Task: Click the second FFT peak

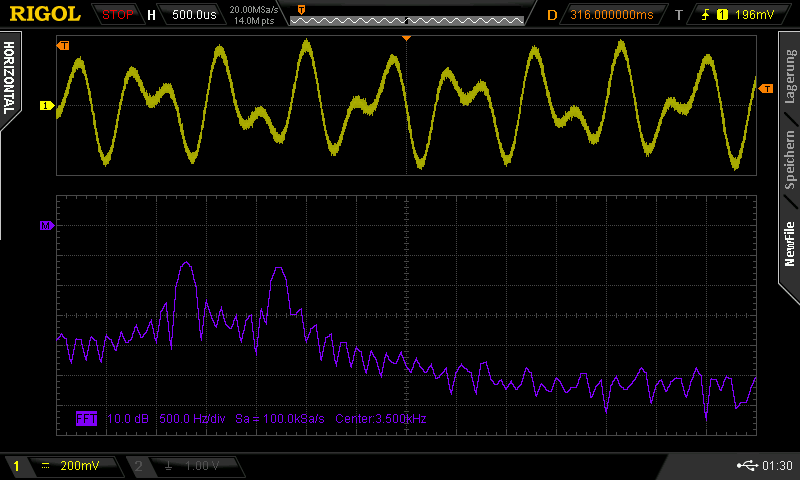Action: (x=279, y=269)
